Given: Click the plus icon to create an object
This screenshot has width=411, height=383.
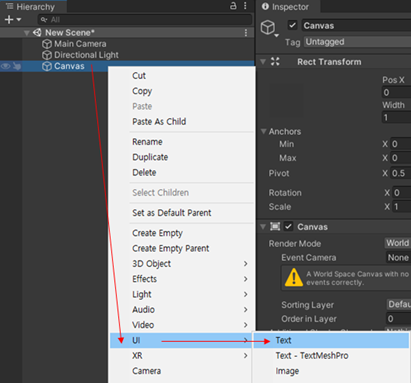Looking at the screenshot, I should coord(9,20).
